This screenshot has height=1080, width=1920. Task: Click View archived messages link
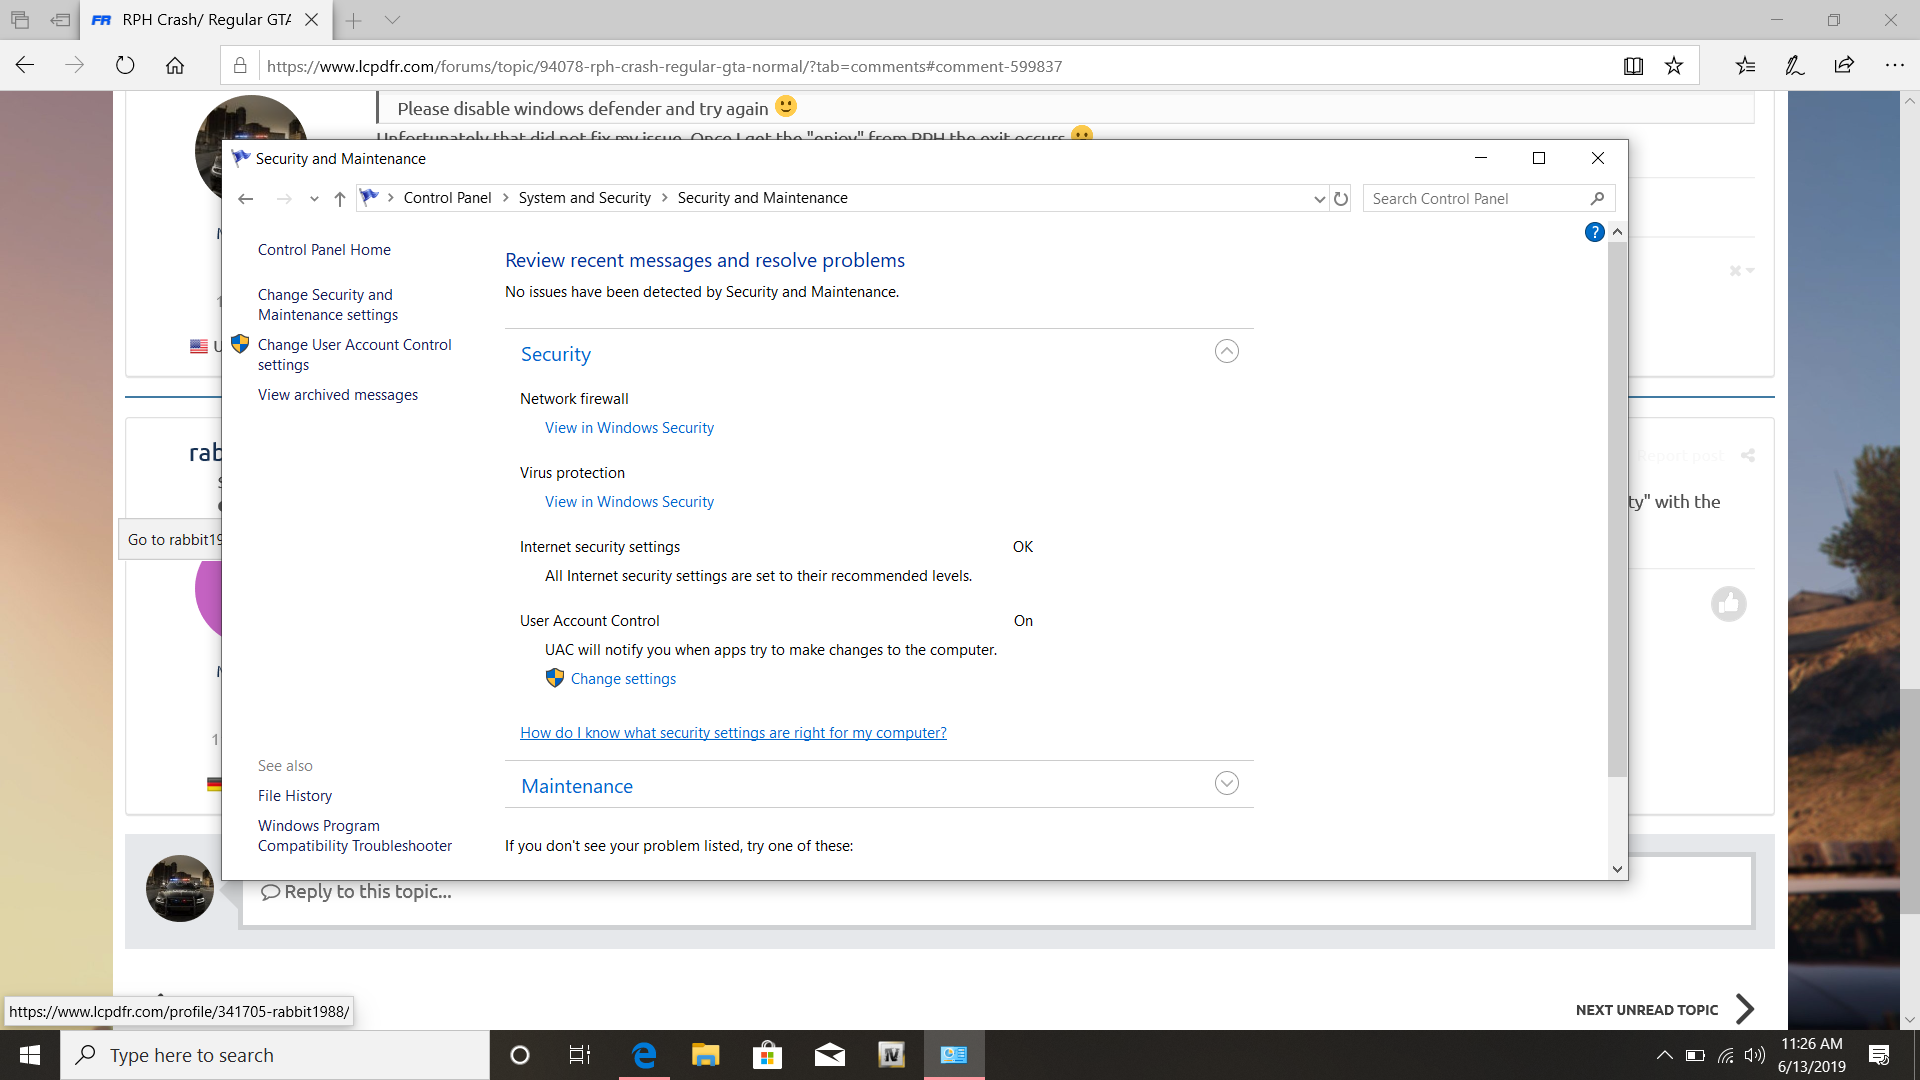[x=338, y=395]
